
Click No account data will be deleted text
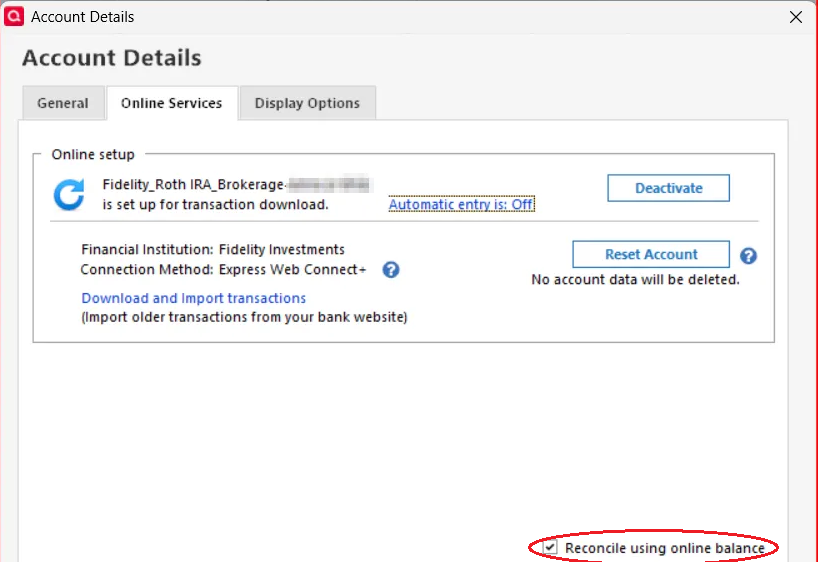(x=635, y=280)
